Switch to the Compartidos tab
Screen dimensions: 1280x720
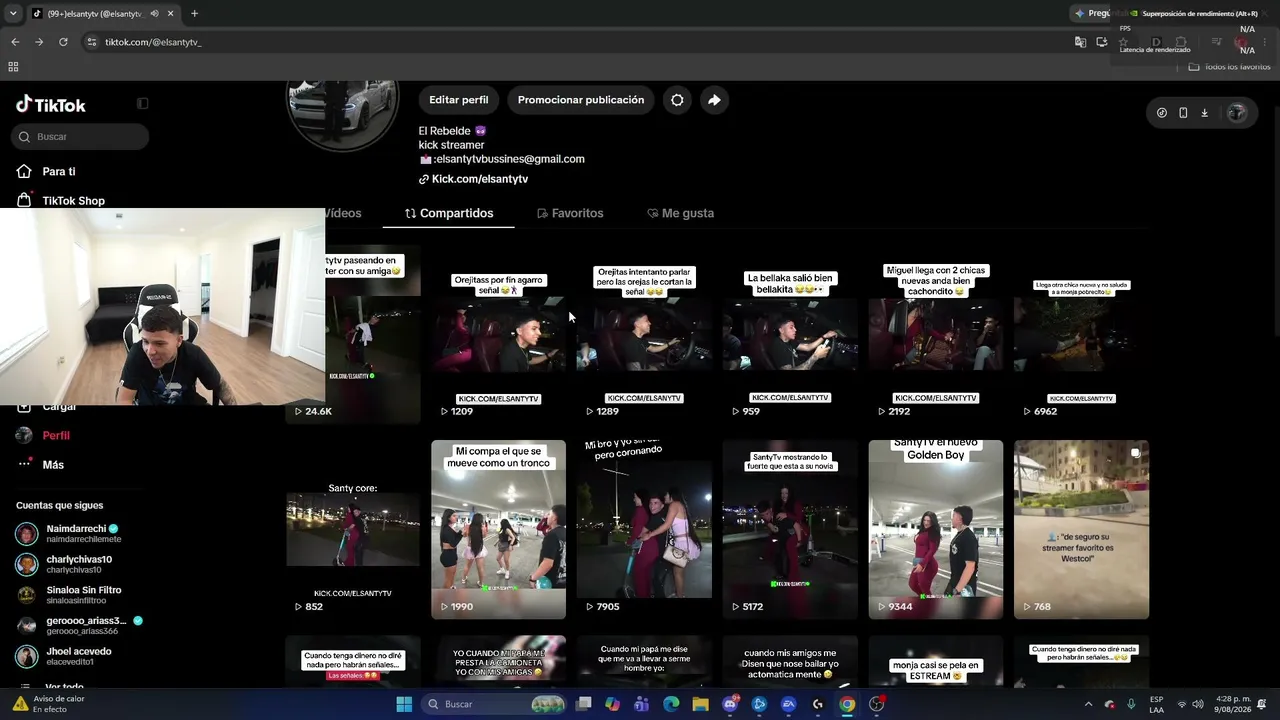449,213
